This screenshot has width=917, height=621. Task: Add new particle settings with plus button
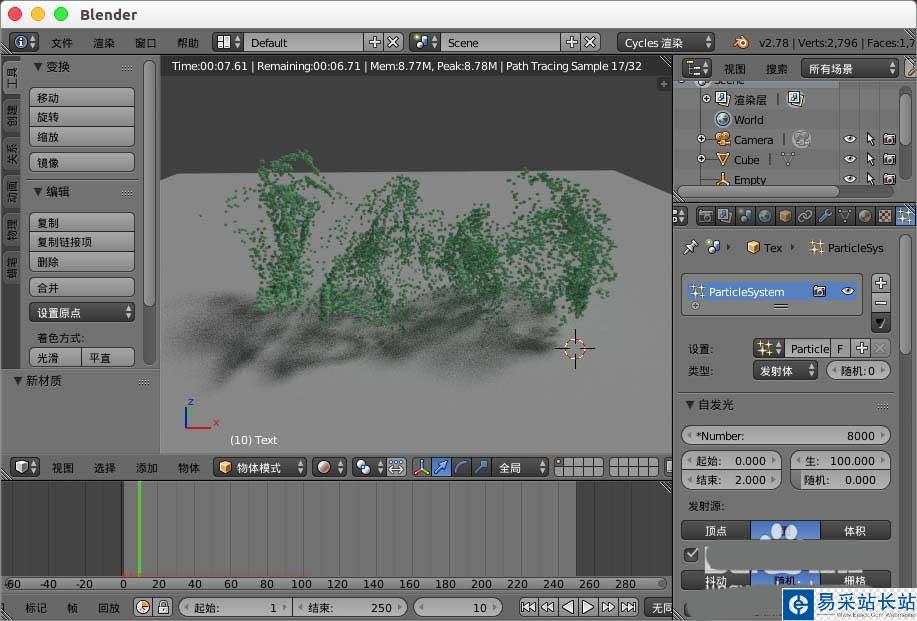[x=861, y=349]
